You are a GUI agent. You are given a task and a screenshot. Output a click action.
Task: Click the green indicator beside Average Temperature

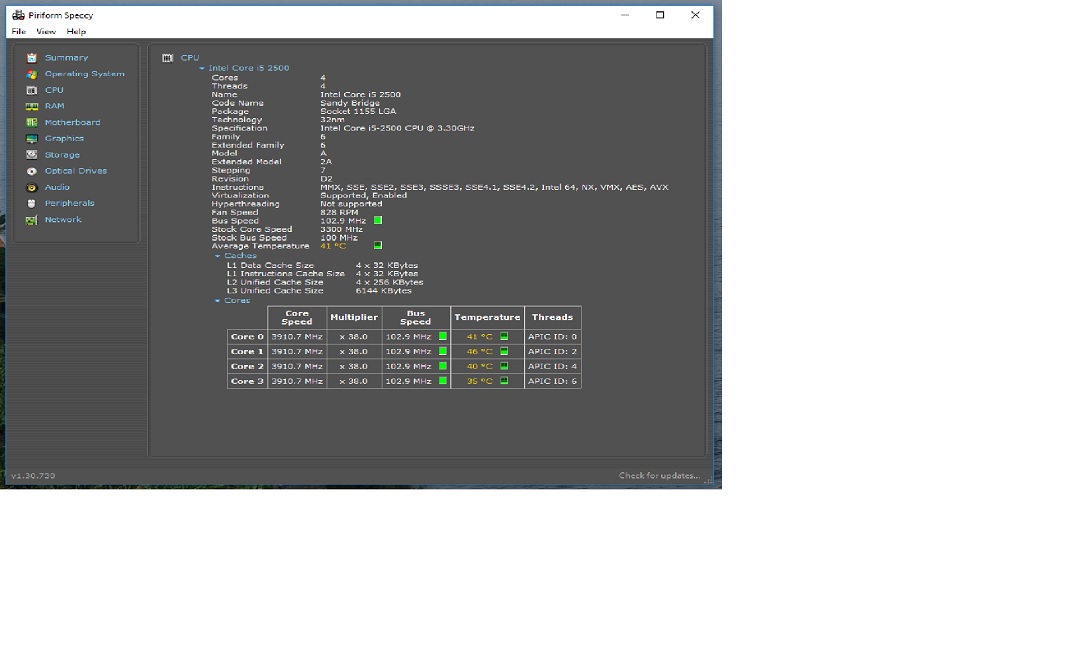click(x=378, y=245)
